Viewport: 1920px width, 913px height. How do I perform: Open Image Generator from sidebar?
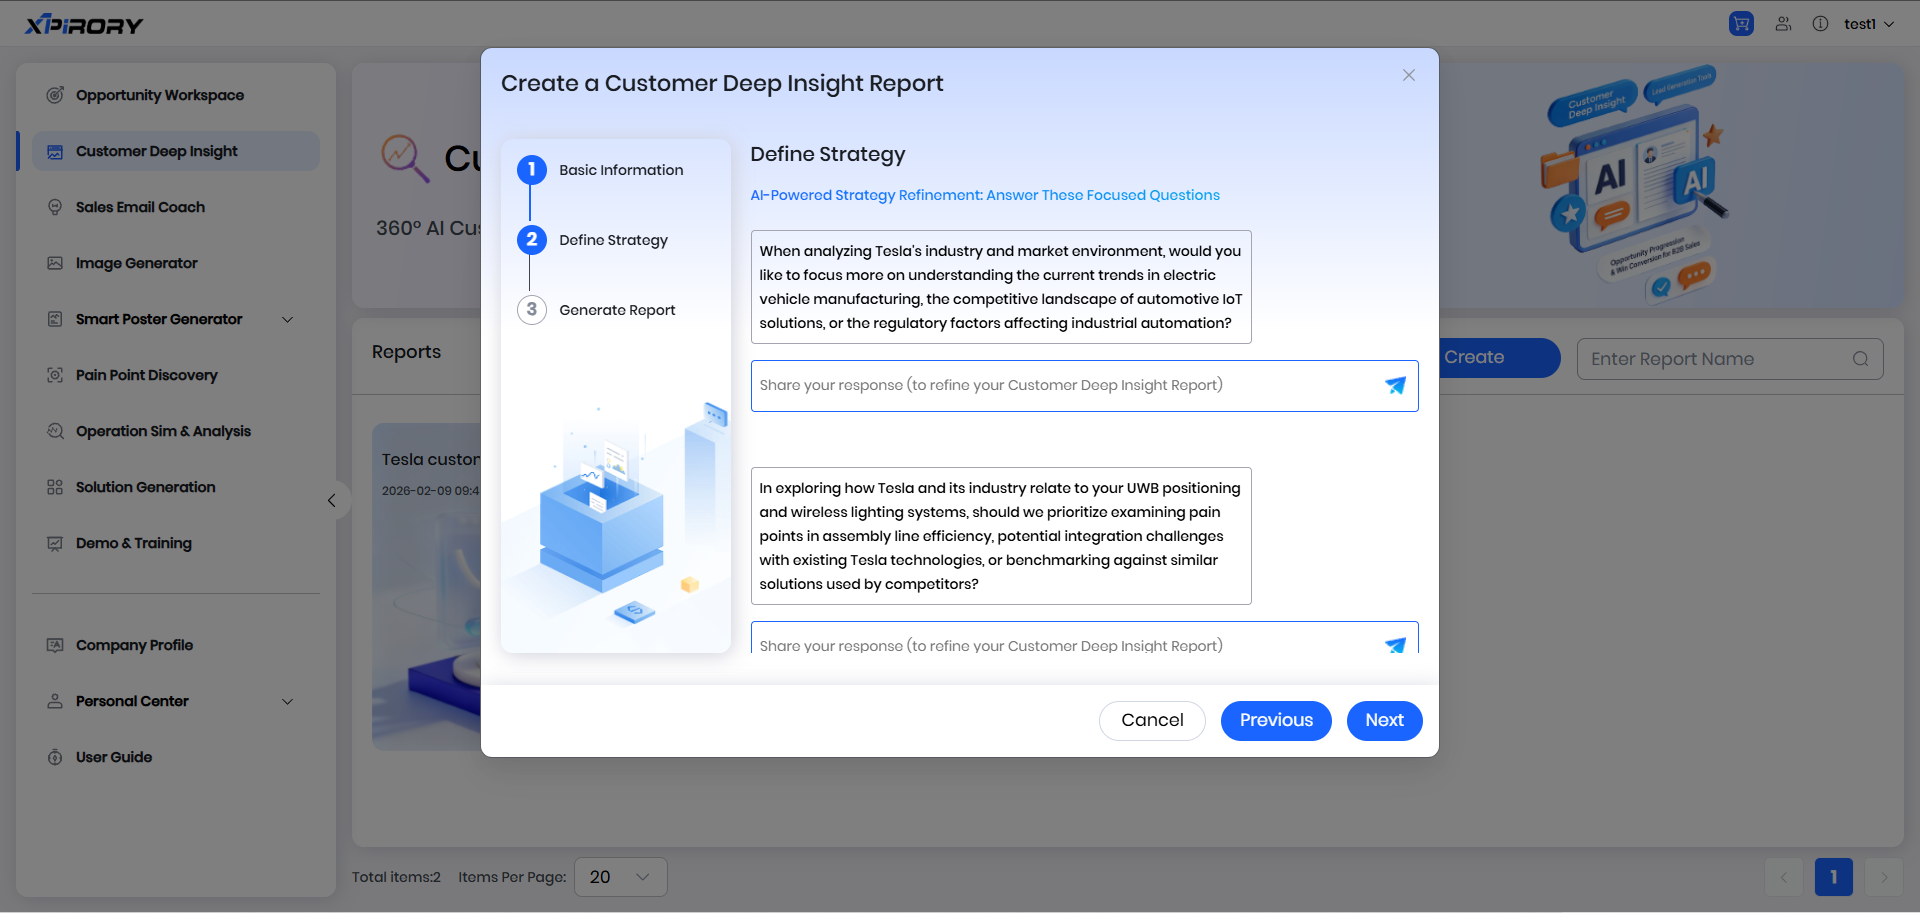pos(136,263)
